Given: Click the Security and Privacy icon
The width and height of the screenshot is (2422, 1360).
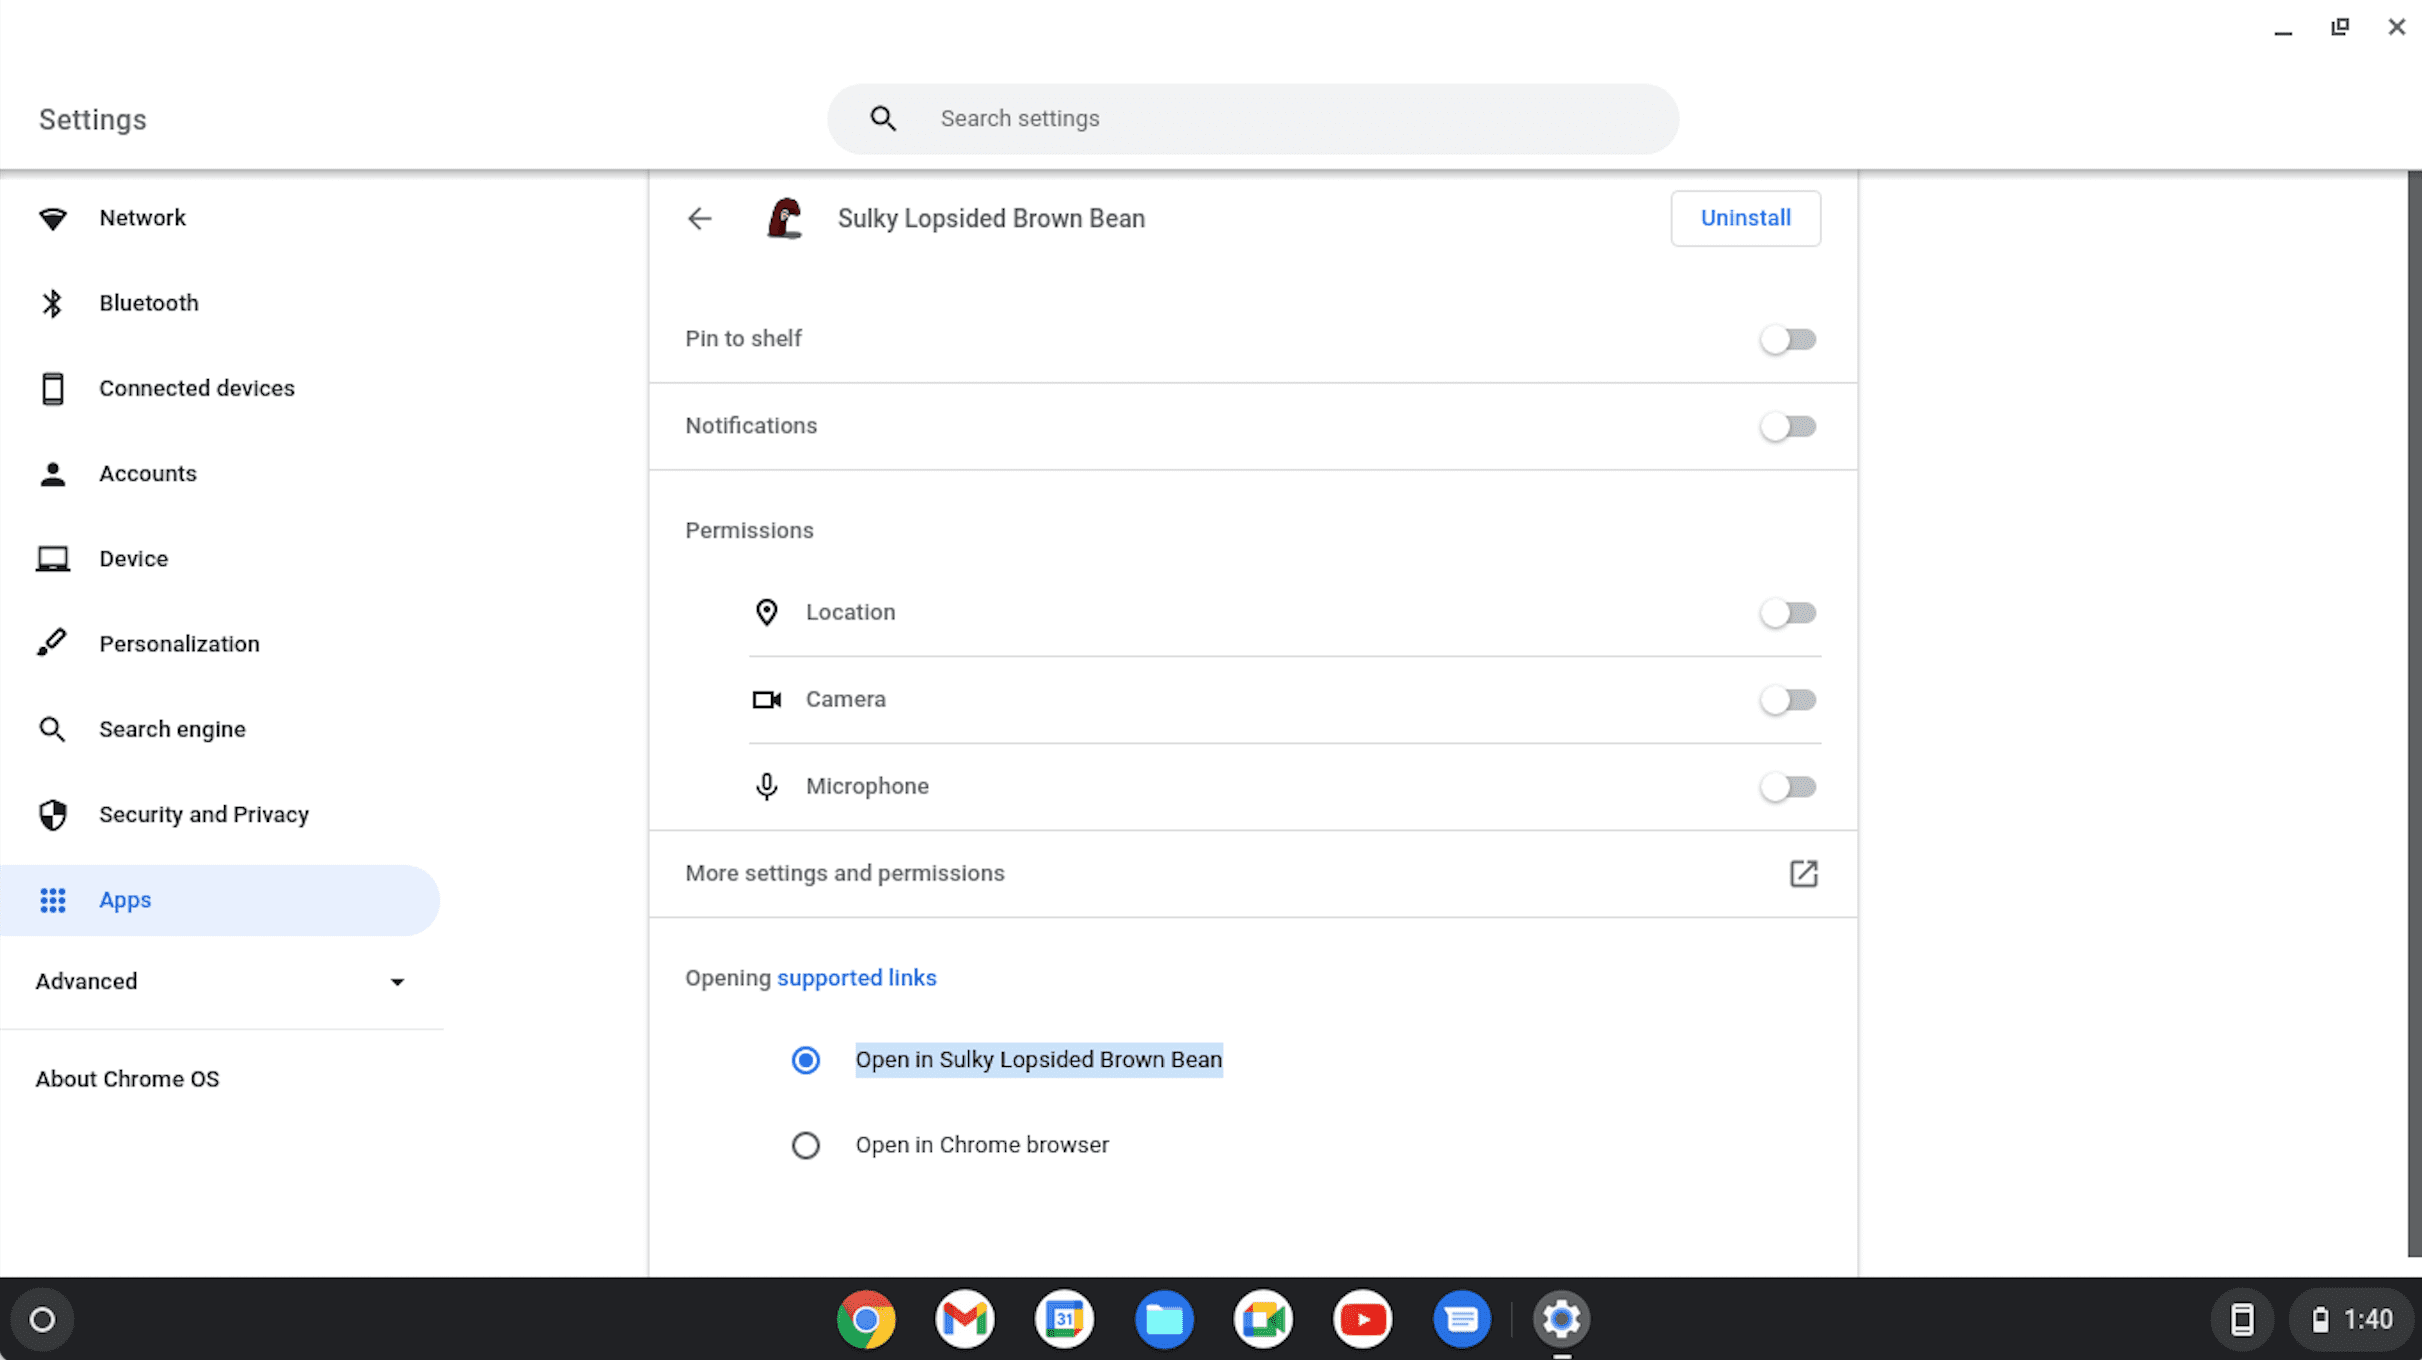Looking at the screenshot, I should coord(55,815).
